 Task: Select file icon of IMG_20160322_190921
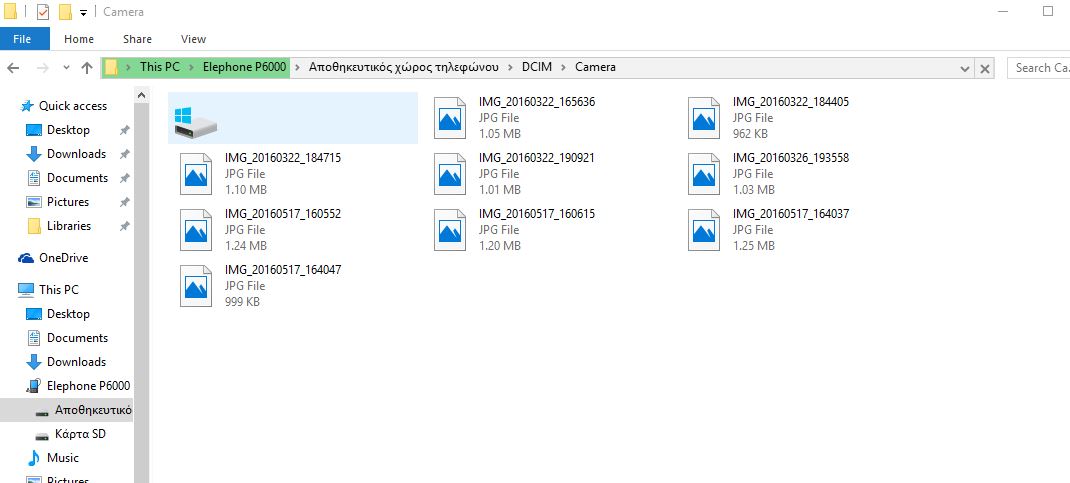coord(450,174)
